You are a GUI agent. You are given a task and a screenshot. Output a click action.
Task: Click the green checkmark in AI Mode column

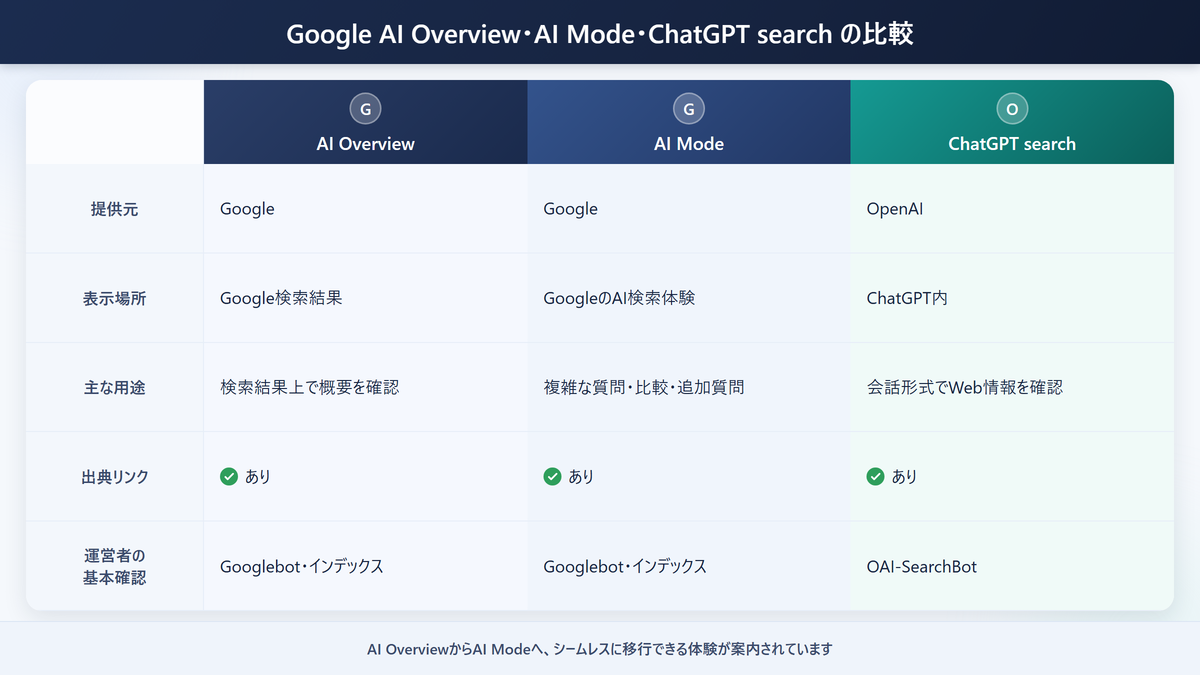(552, 477)
